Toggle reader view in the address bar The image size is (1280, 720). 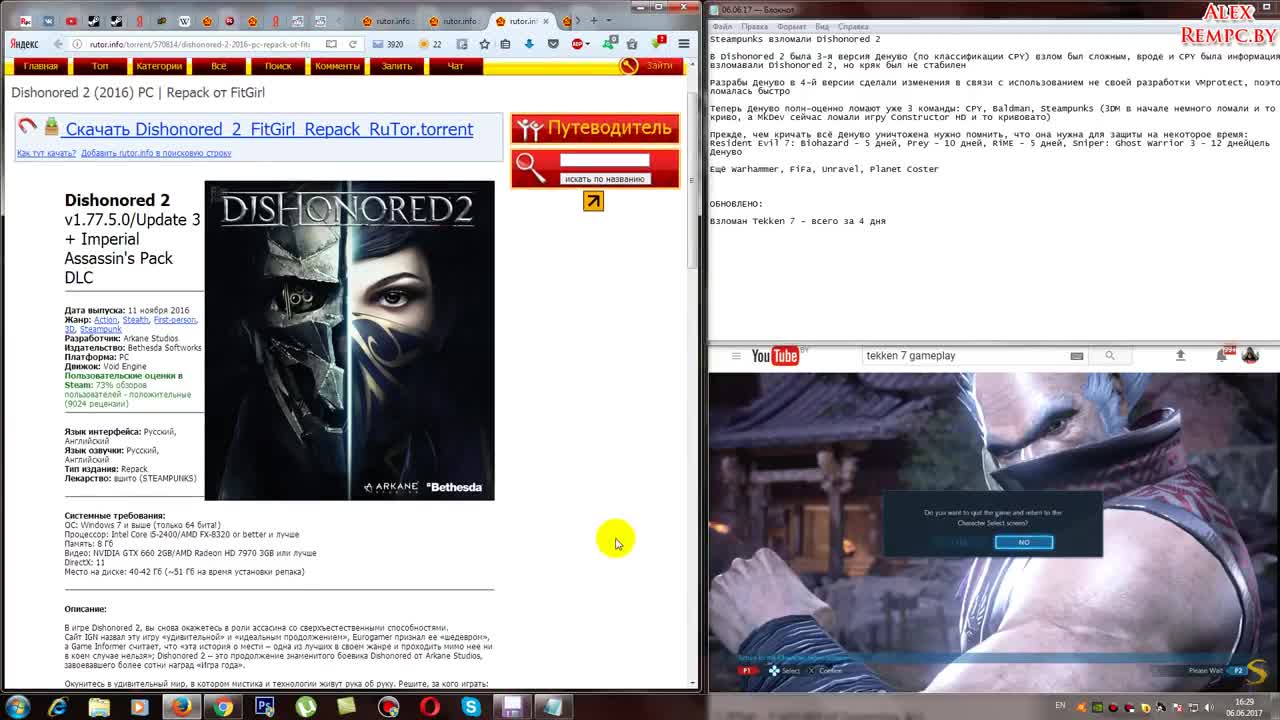(331, 44)
